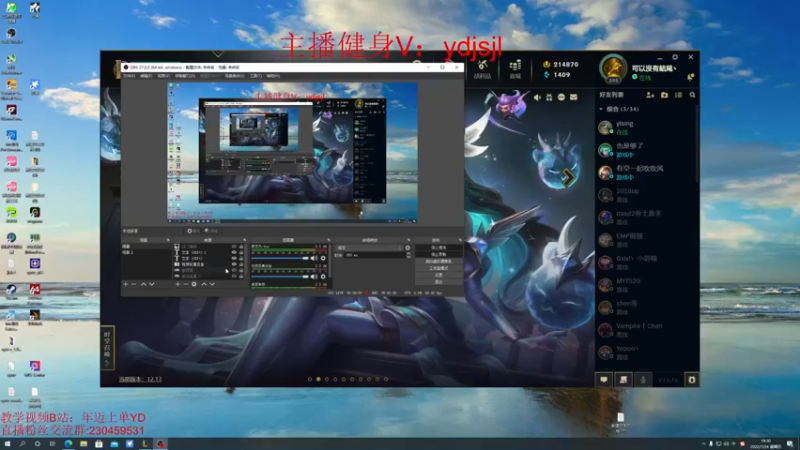The image size is (800, 450).
Task: Open the scene transition type dropdown in OBS
Action: click(369, 248)
